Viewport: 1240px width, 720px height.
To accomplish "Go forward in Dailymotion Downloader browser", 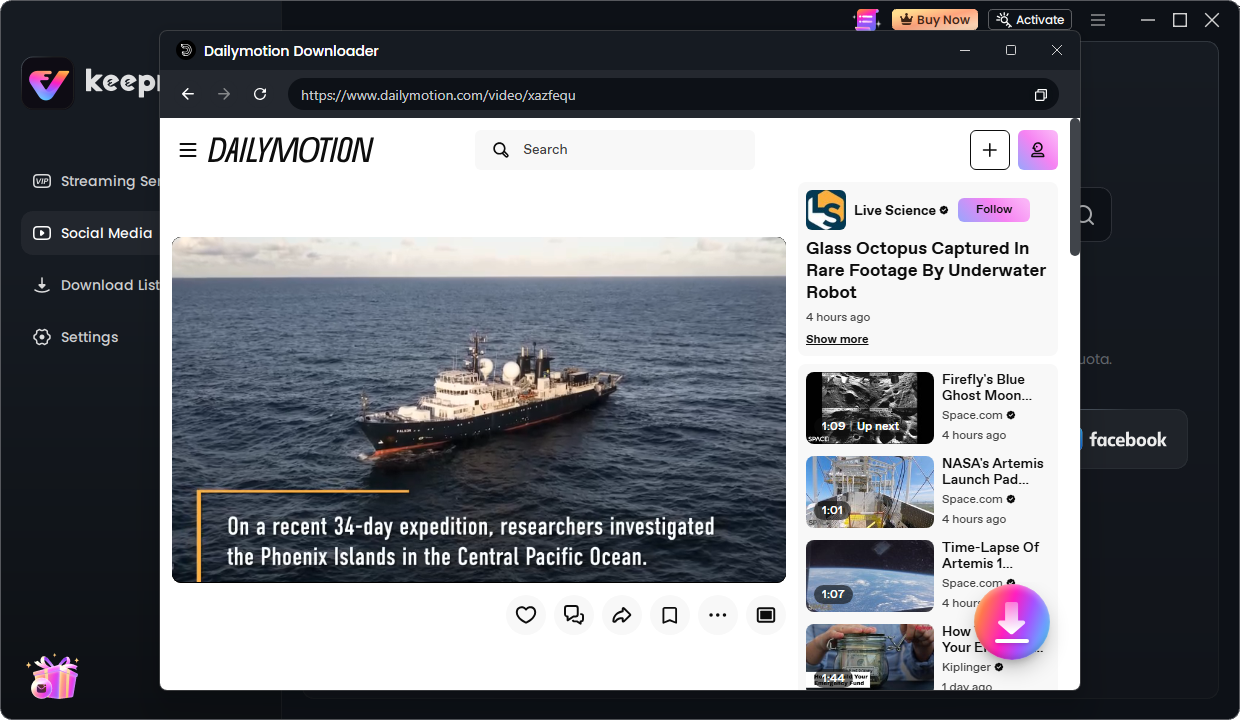I will (224, 94).
